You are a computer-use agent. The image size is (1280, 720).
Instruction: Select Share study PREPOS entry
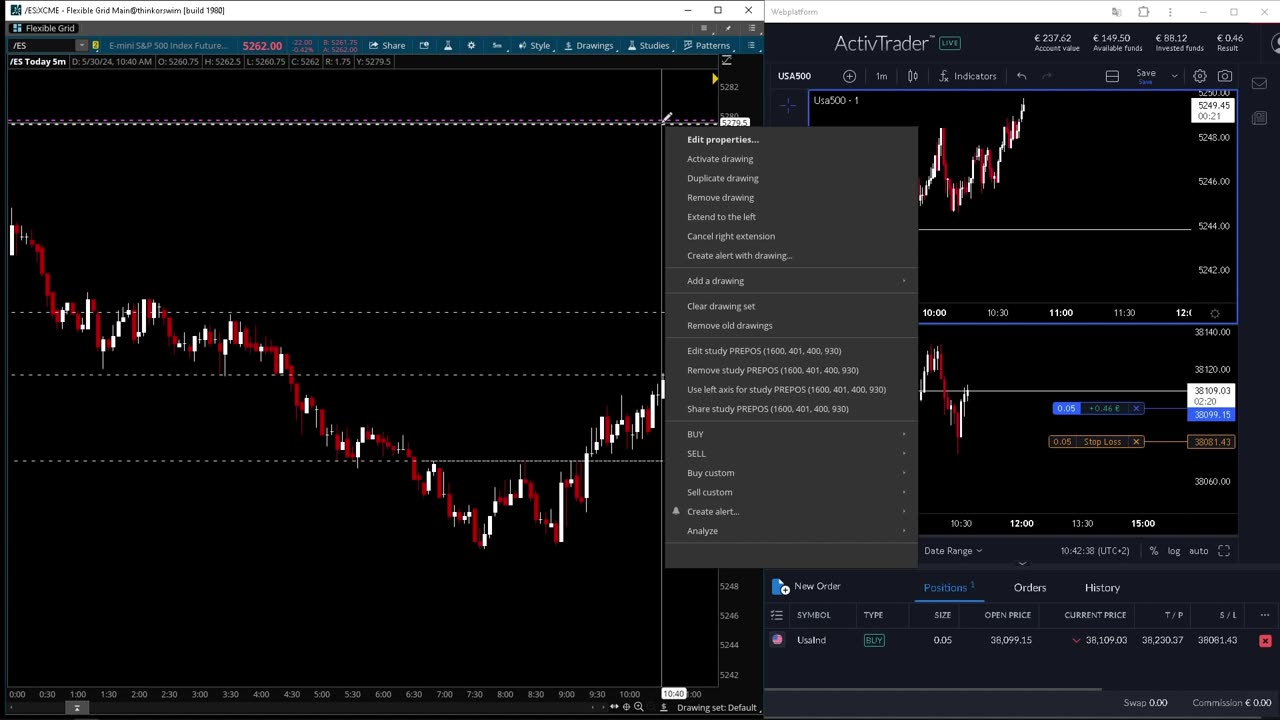[x=767, y=409]
